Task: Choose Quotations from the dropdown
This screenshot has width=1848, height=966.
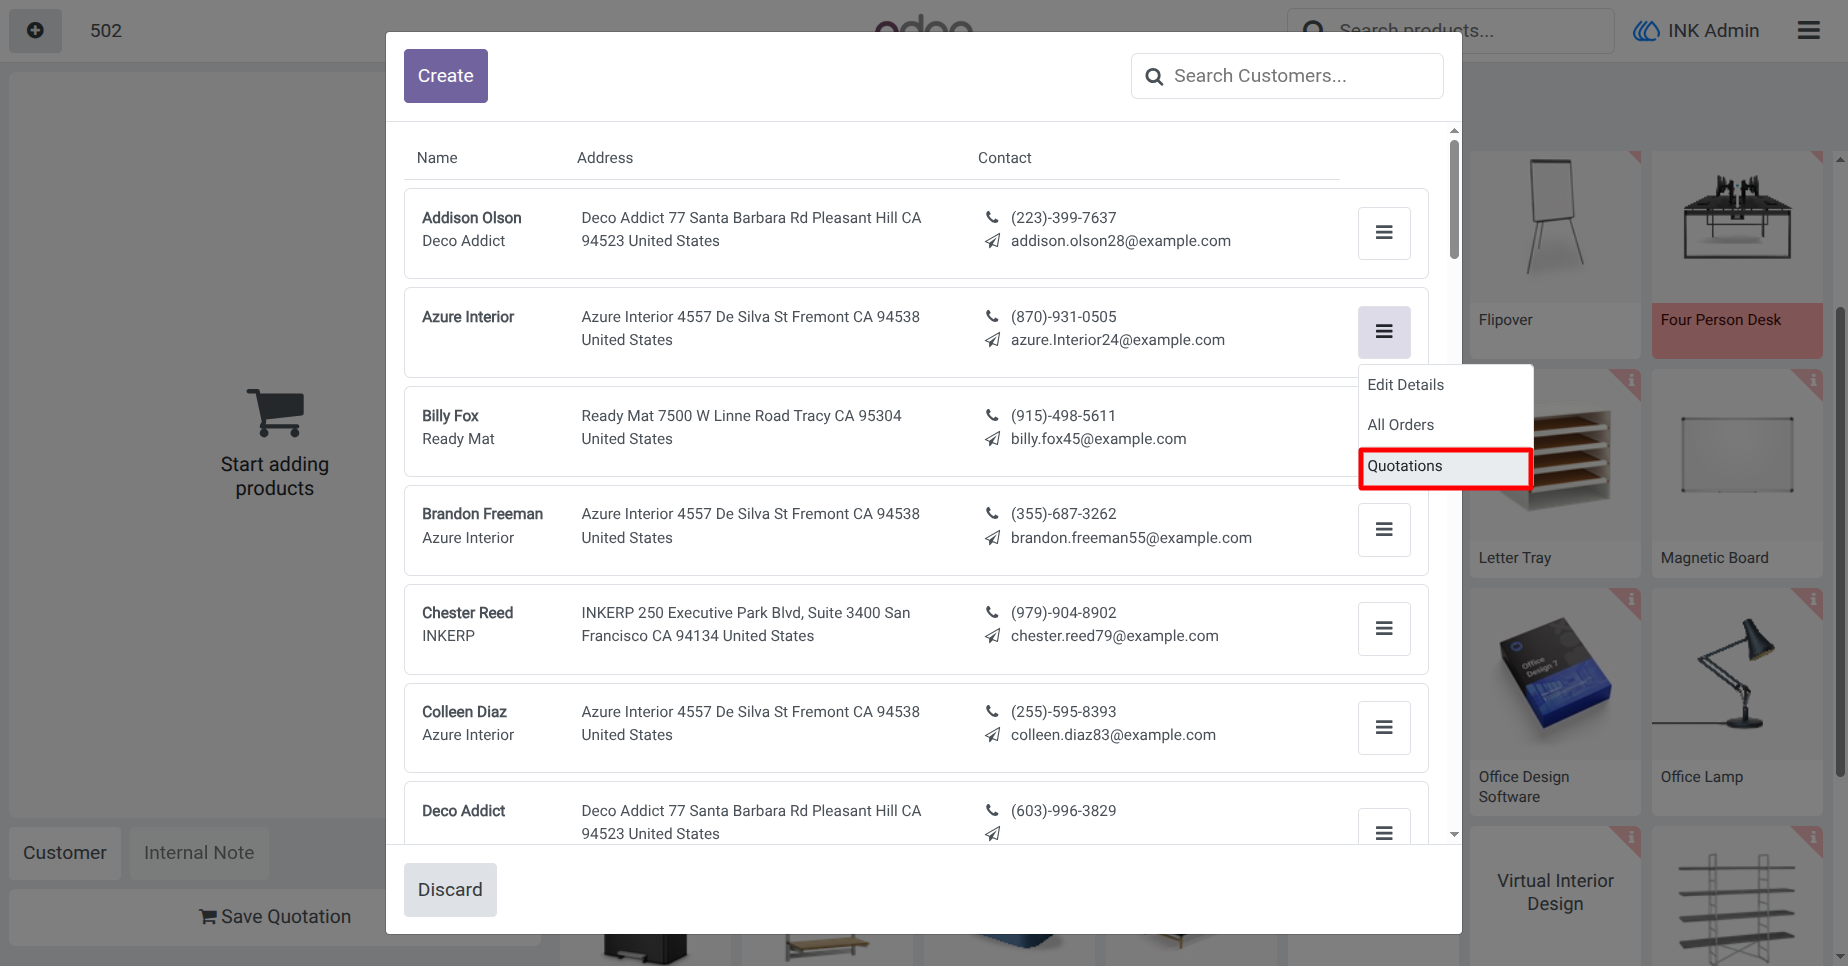Action: tap(1445, 467)
